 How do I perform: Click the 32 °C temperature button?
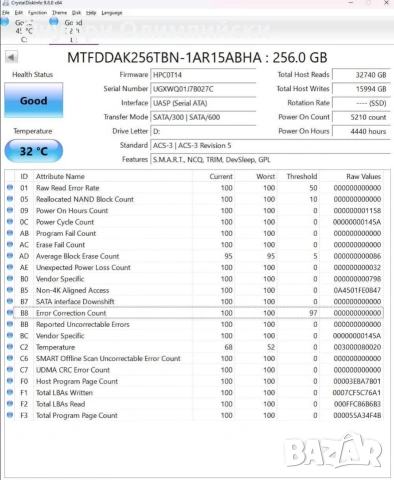34,151
